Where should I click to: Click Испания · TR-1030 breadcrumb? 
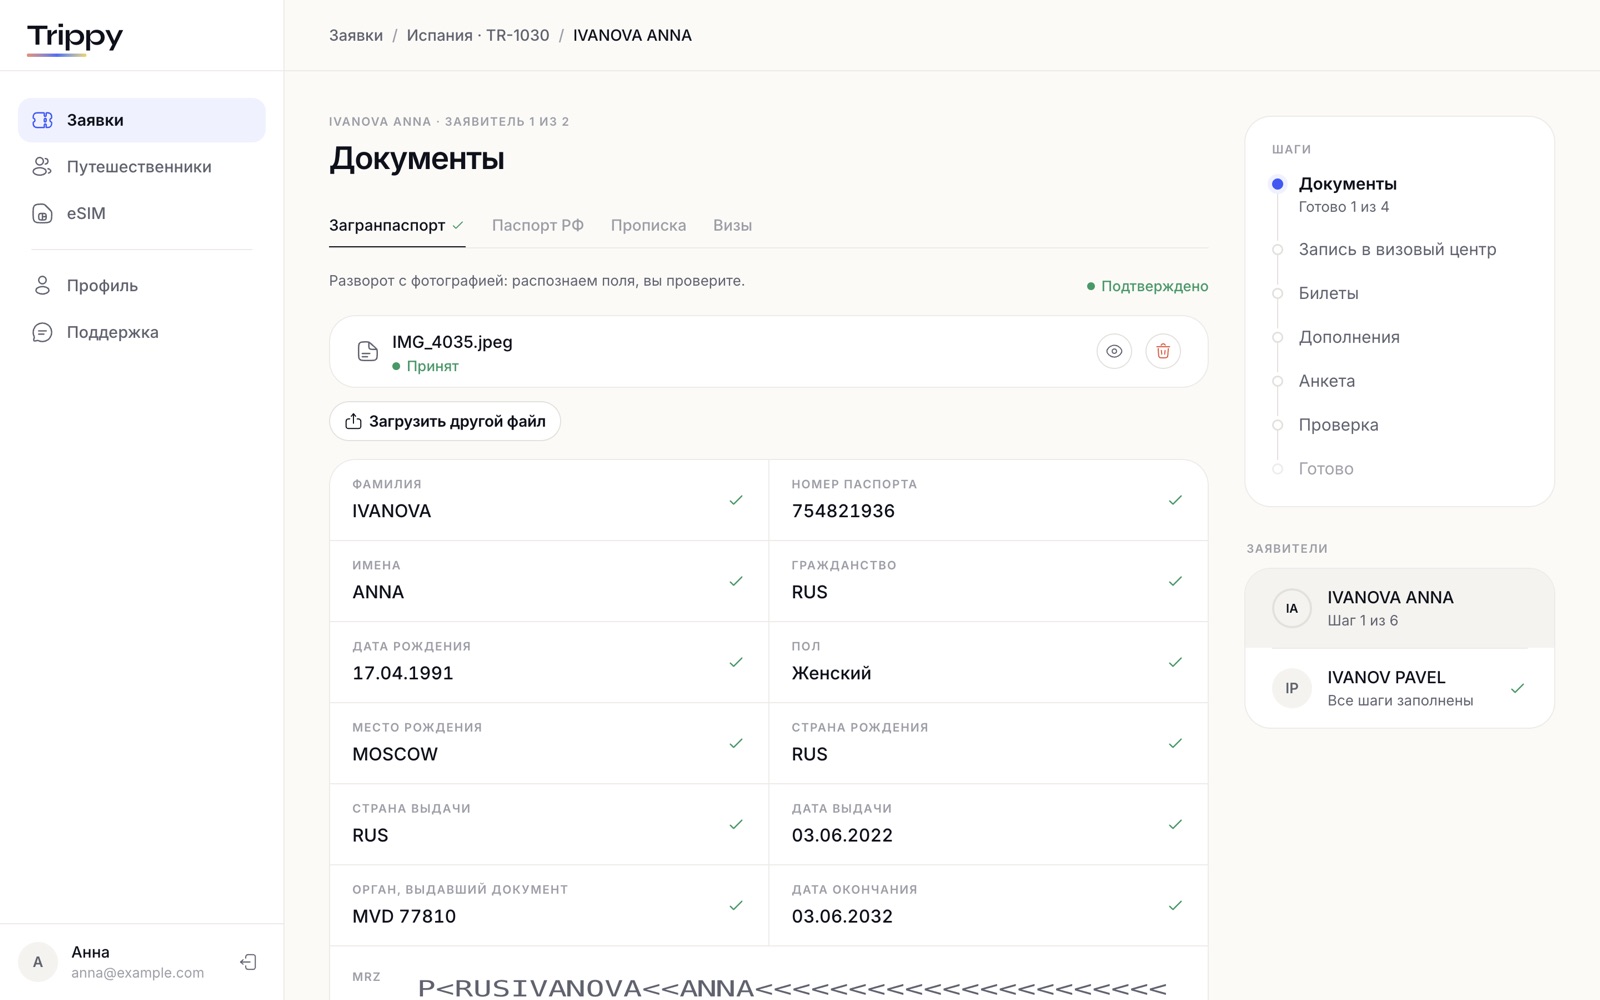pos(478,35)
